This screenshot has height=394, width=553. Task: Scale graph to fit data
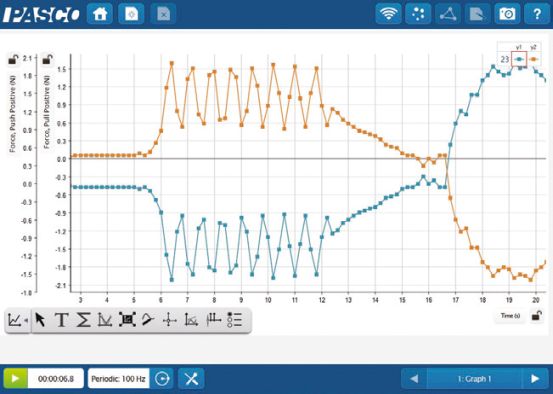pyautogui.click(x=127, y=320)
